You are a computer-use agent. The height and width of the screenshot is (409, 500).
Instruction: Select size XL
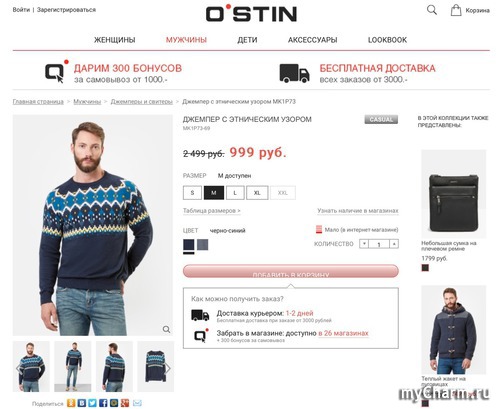(x=257, y=193)
